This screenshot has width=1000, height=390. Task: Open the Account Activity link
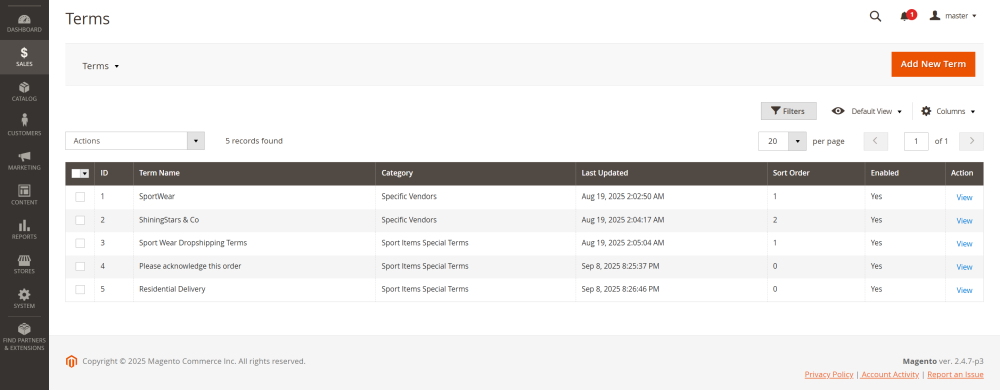point(890,375)
